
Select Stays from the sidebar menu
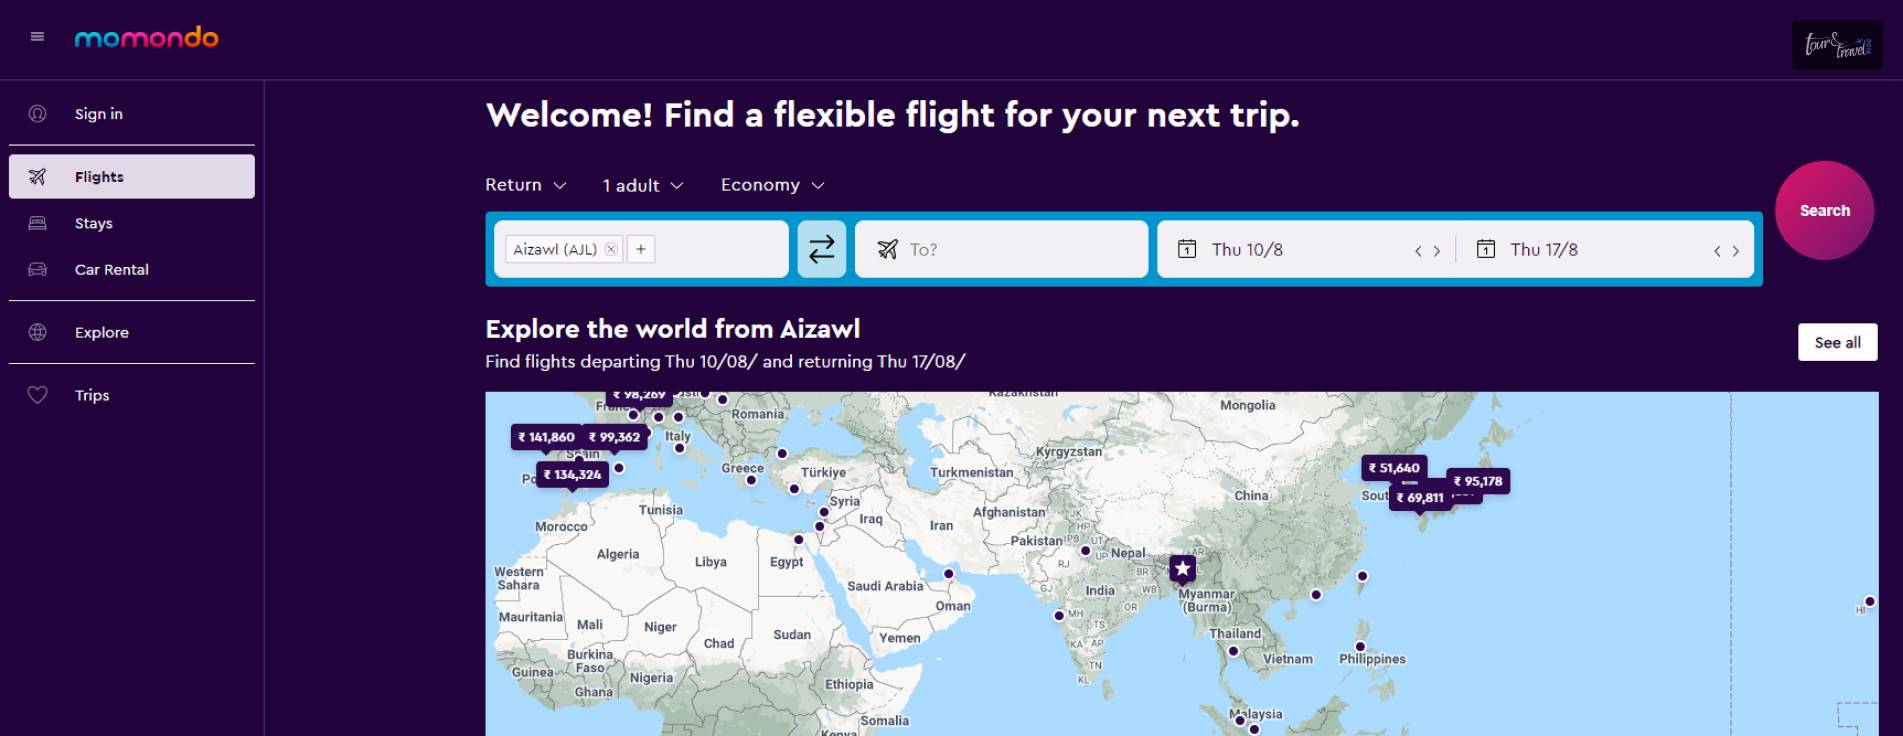(93, 223)
